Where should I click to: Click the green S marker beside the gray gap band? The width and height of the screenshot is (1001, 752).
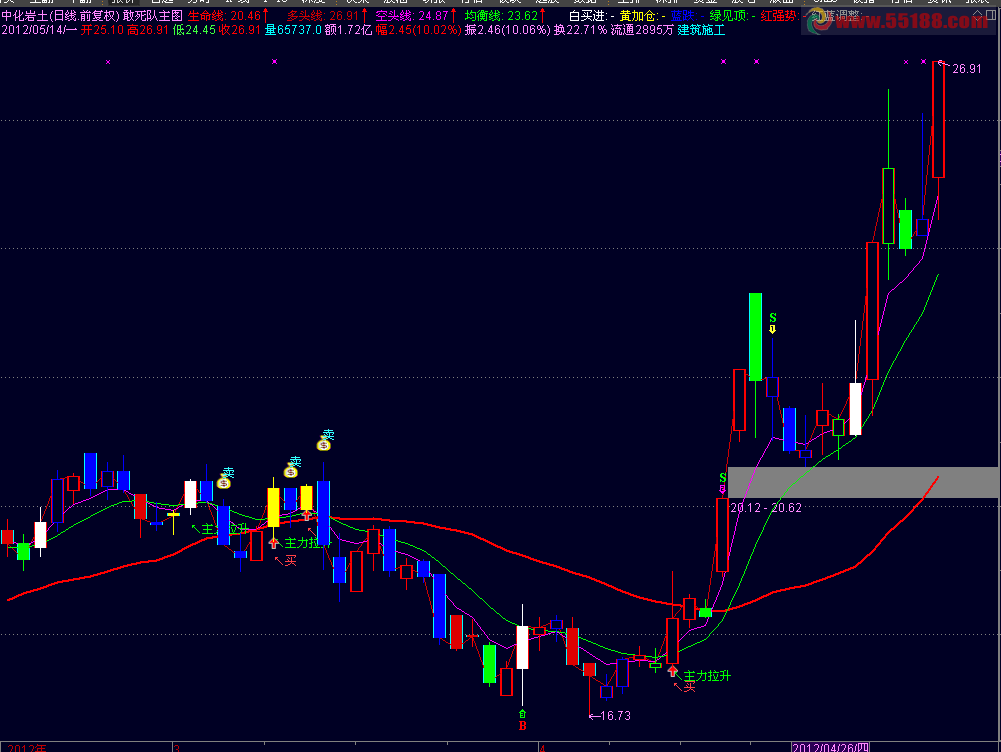[723, 478]
